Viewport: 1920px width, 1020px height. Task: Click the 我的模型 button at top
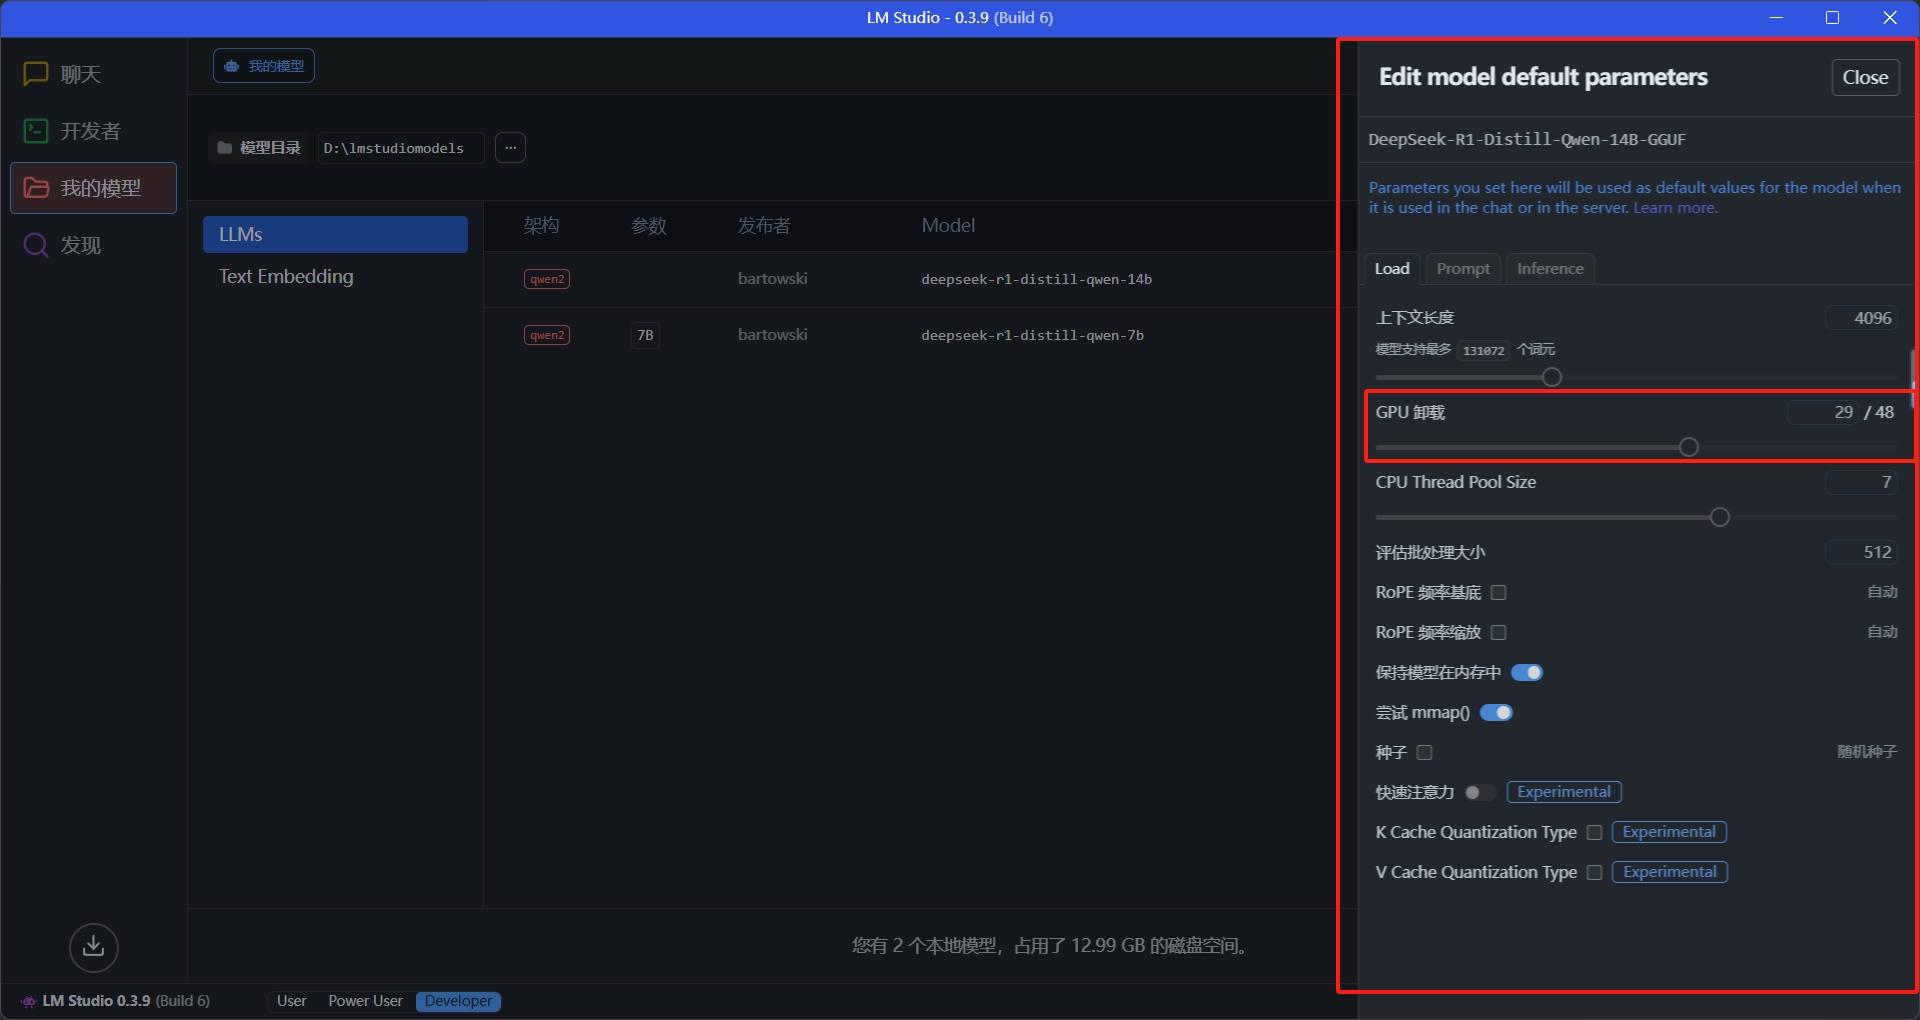point(264,66)
